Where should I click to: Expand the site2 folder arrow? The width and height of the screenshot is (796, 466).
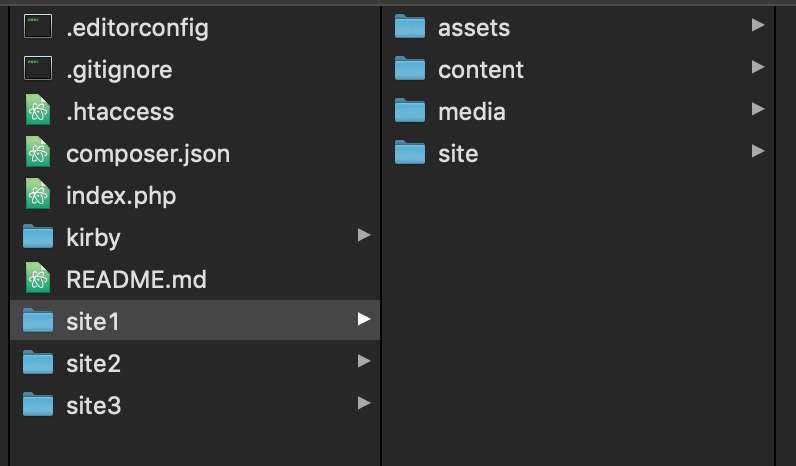point(364,362)
